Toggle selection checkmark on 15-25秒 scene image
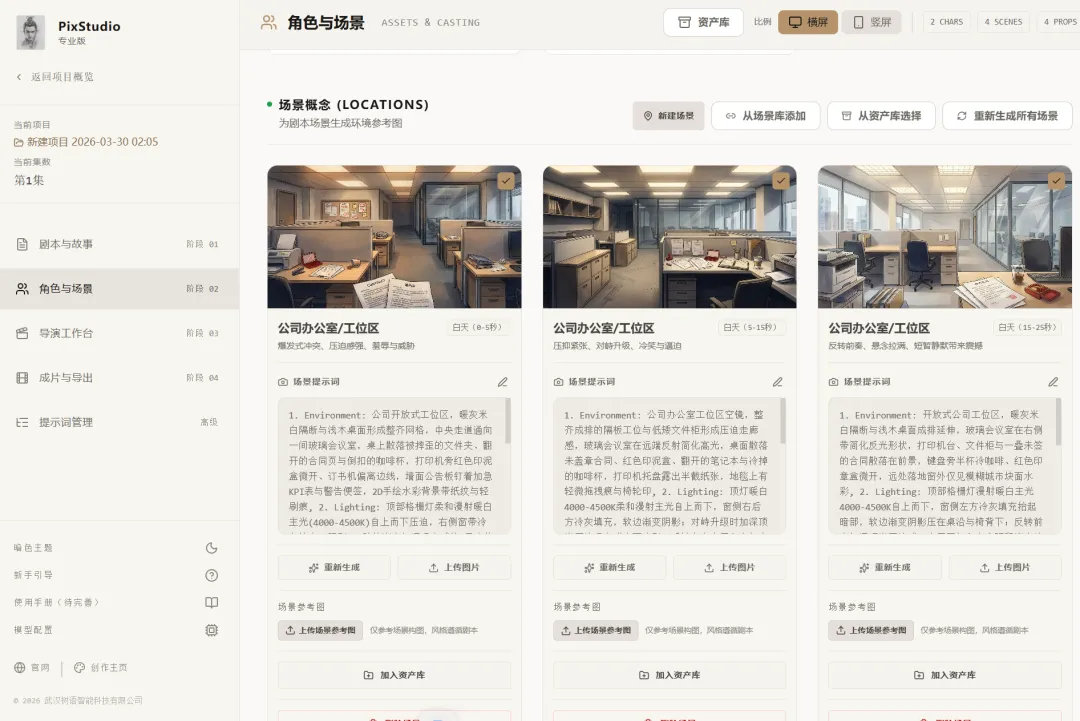Image resolution: width=1080 pixels, height=721 pixels. click(1056, 181)
